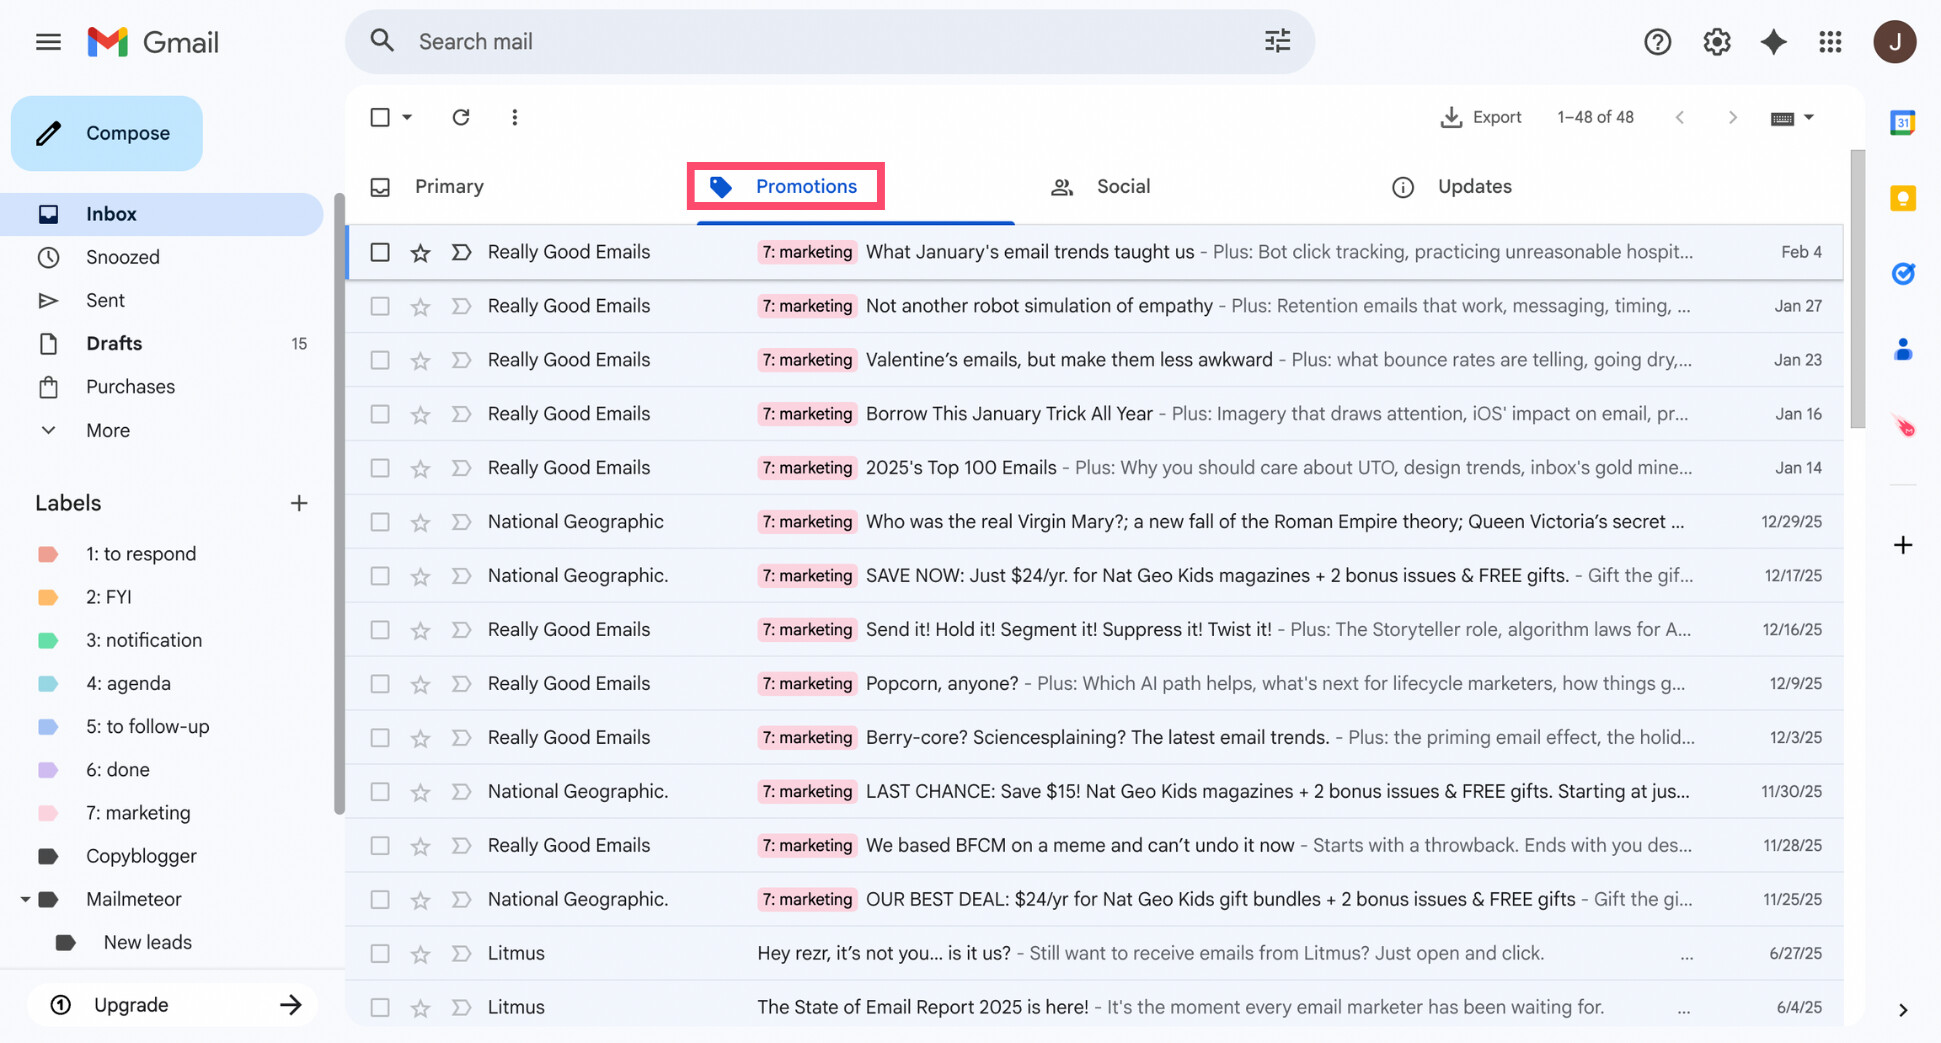Switch to the Social tab
Screen dimensions: 1941x1043
(1122, 186)
